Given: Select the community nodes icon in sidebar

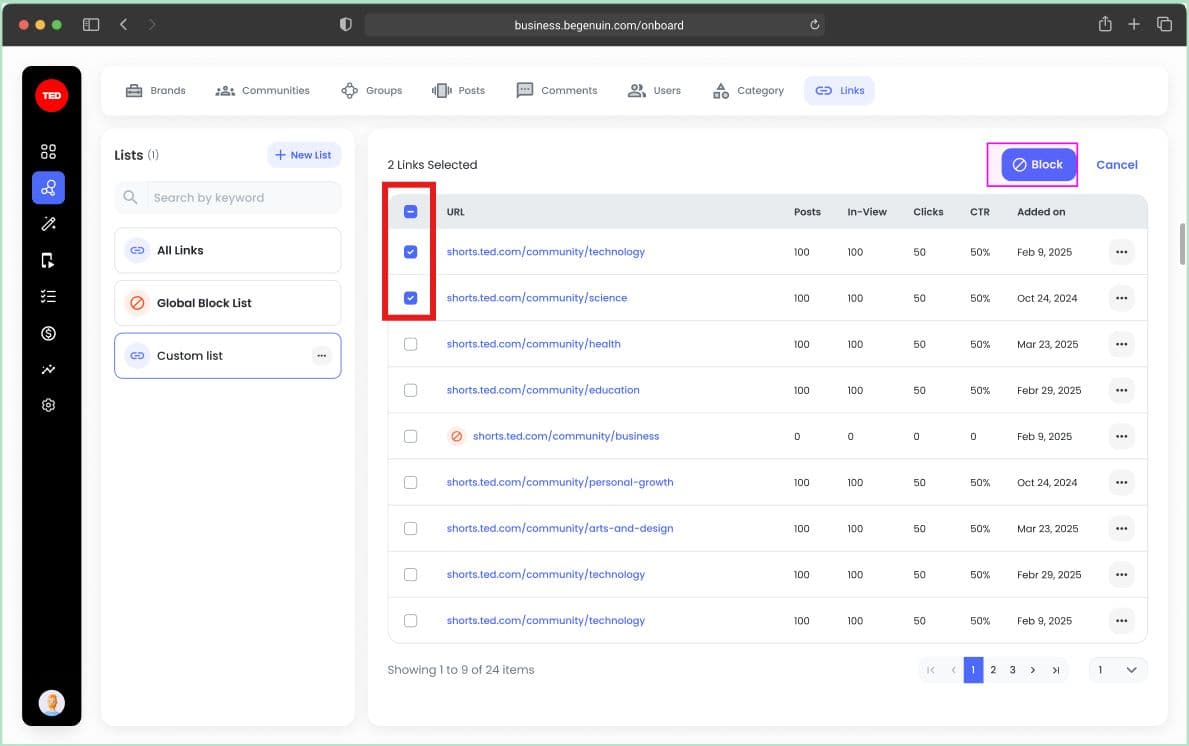Looking at the screenshot, I should click(49, 187).
